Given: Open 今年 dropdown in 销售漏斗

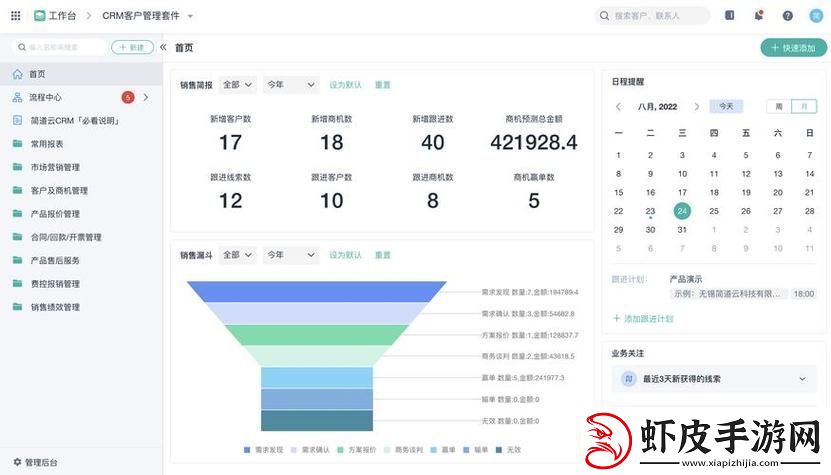Looking at the screenshot, I should pyautogui.click(x=291, y=255).
